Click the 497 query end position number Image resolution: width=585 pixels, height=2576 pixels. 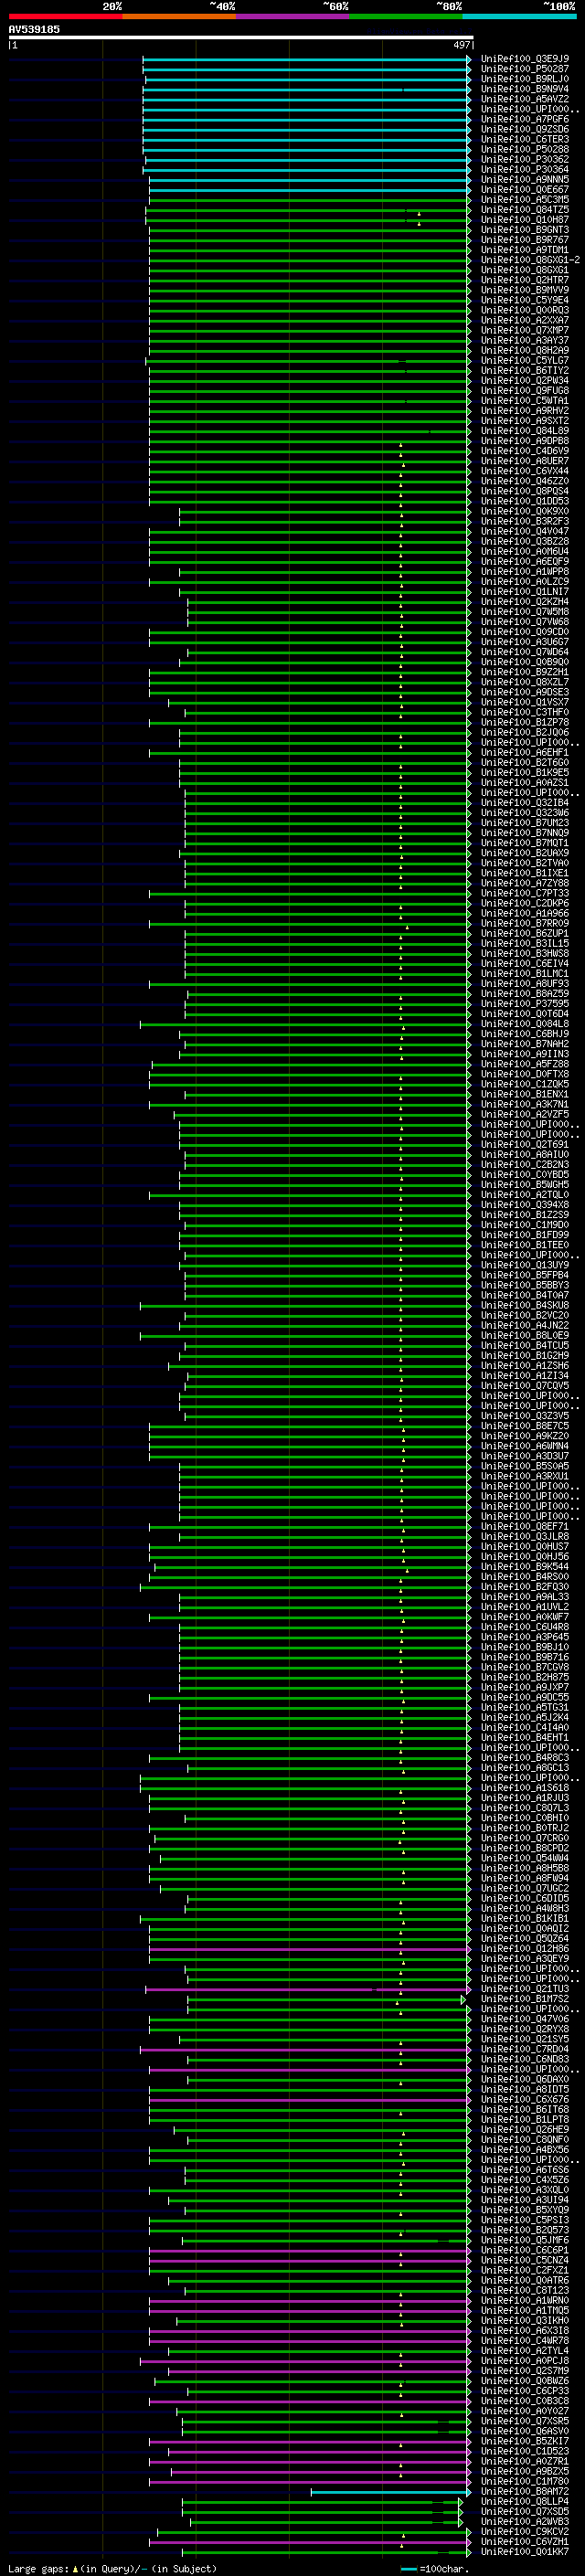[x=461, y=45]
